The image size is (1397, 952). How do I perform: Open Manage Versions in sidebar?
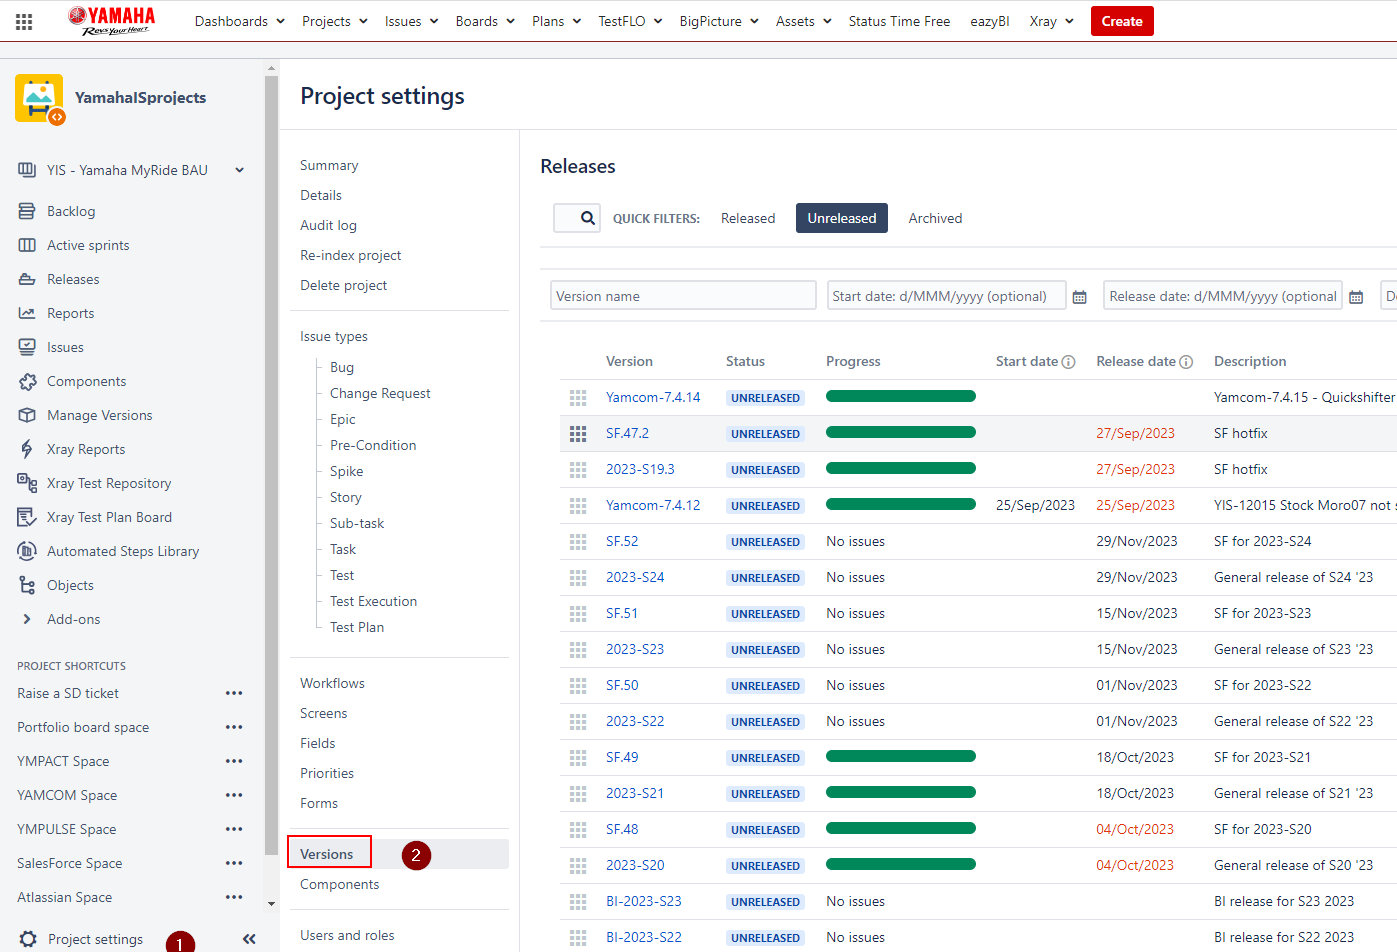[x=100, y=415]
